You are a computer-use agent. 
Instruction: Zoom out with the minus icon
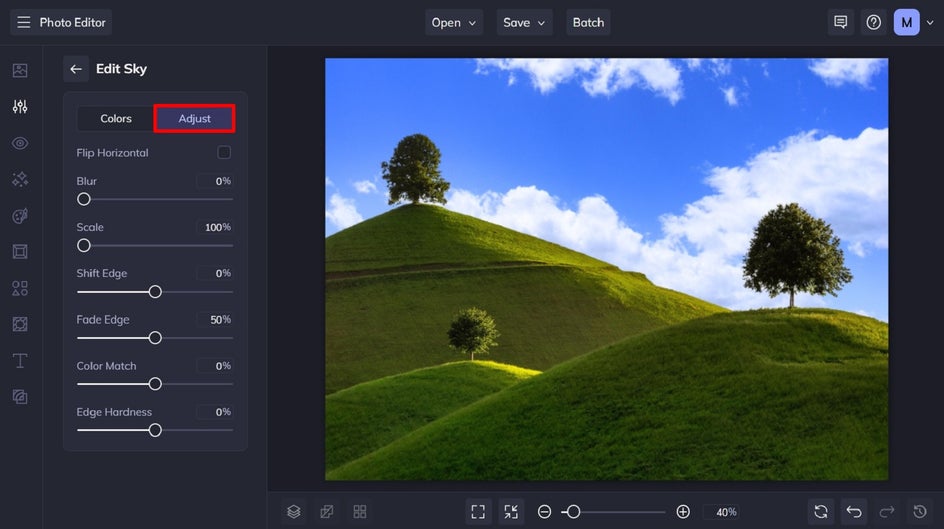click(544, 512)
